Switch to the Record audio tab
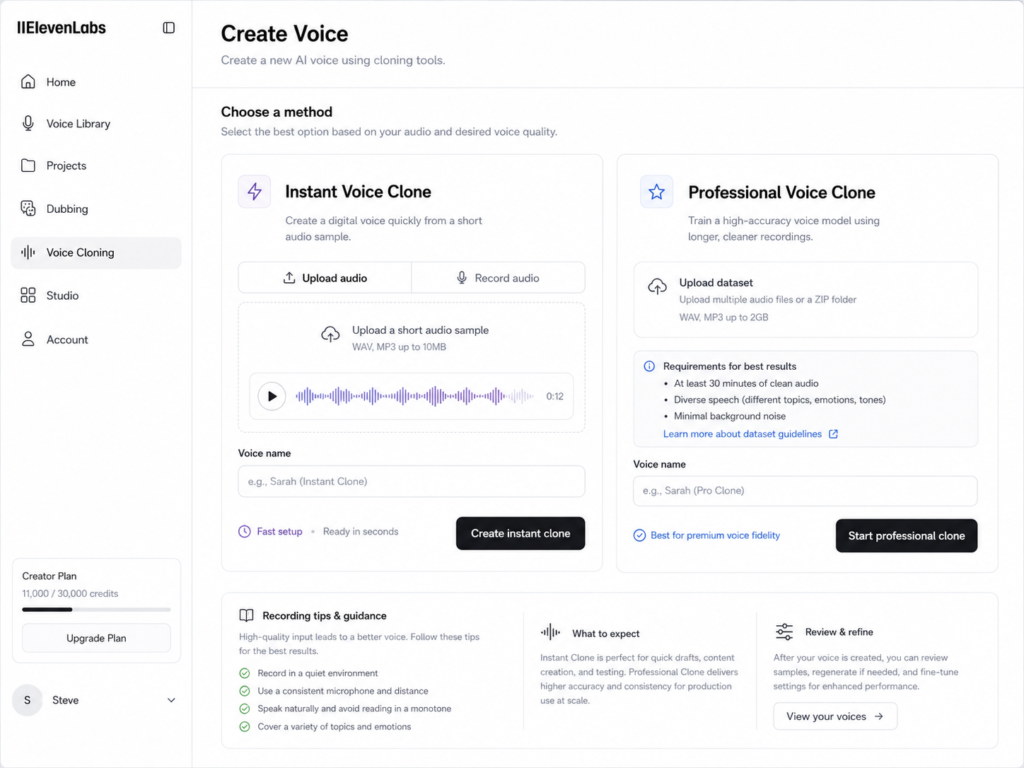Image resolution: width=1024 pixels, height=768 pixels. pyautogui.click(x=498, y=278)
